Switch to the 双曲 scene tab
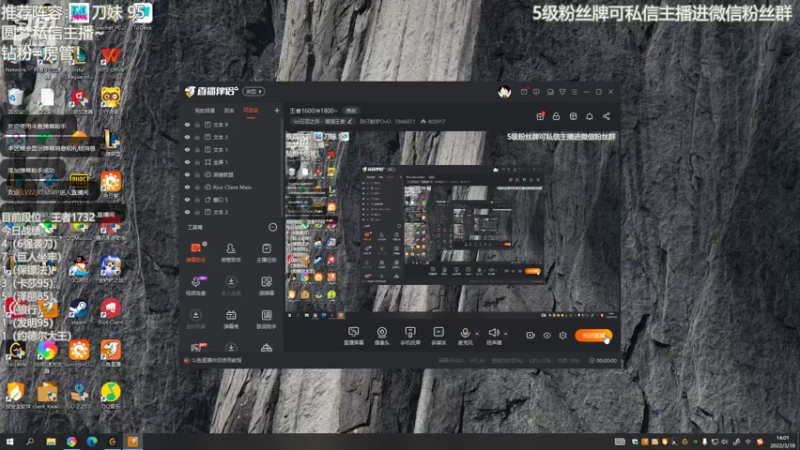 click(x=229, y=110)
